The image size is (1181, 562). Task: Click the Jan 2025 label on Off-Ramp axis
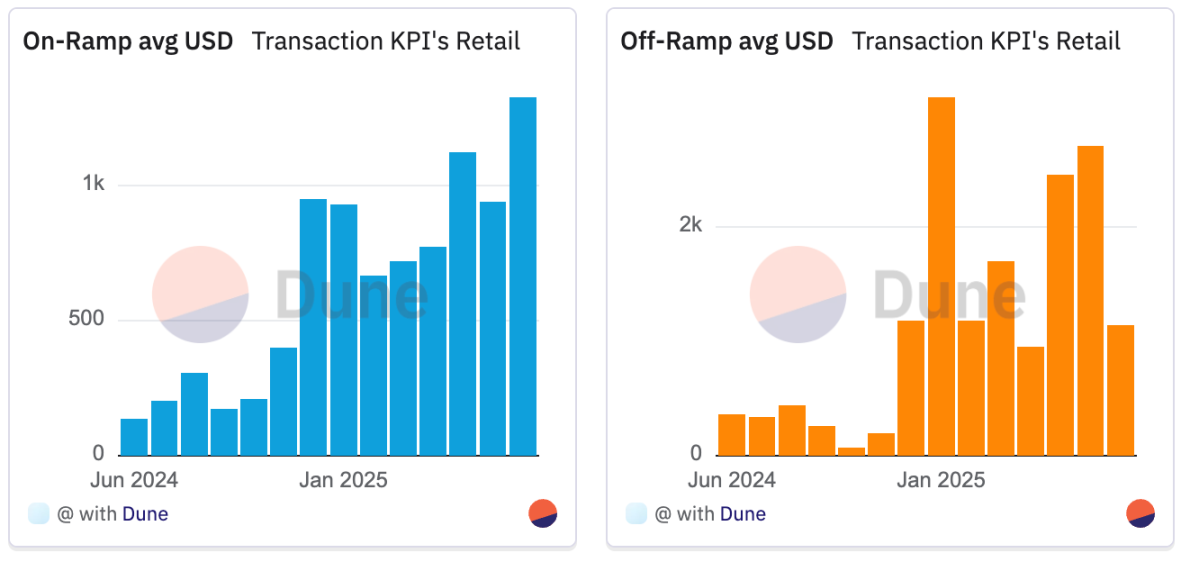[x=941, y=480]
